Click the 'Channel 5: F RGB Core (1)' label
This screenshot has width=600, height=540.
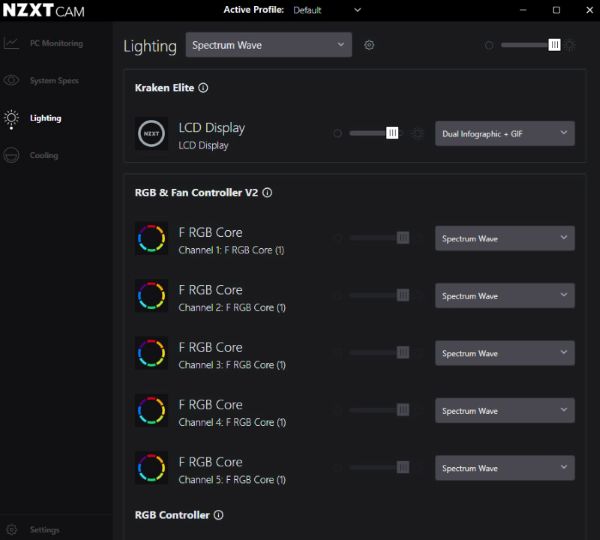click(232, 480)
